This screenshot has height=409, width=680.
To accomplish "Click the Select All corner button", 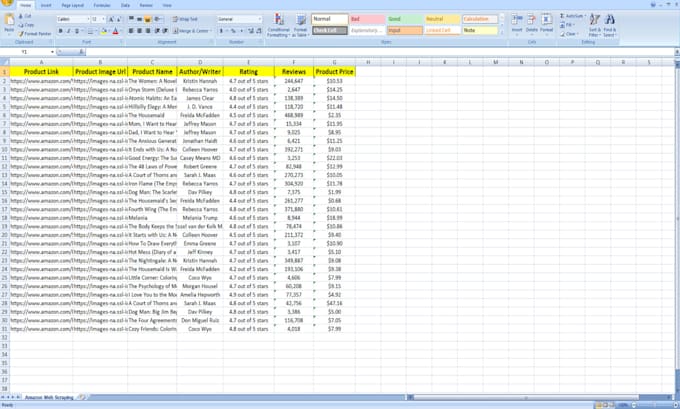I will 5,62.
